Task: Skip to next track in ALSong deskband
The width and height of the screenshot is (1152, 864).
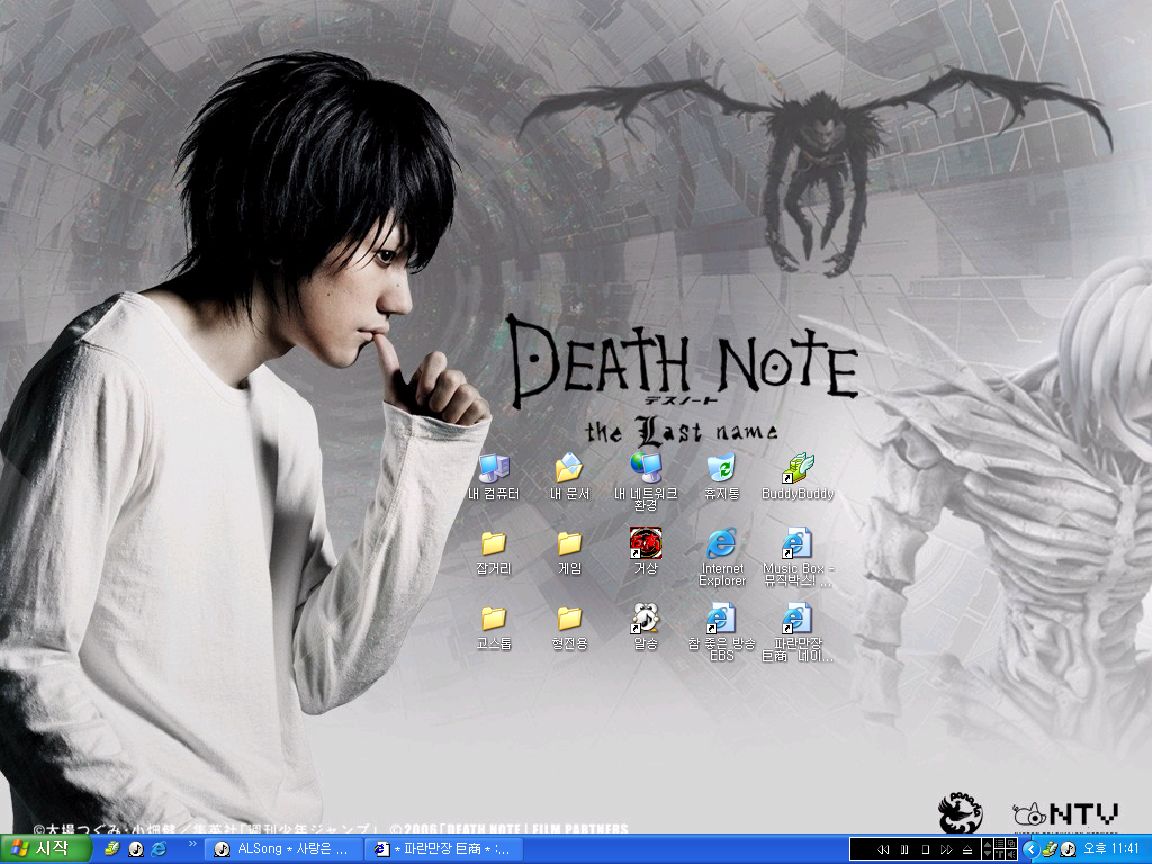Action: (946, 849)
